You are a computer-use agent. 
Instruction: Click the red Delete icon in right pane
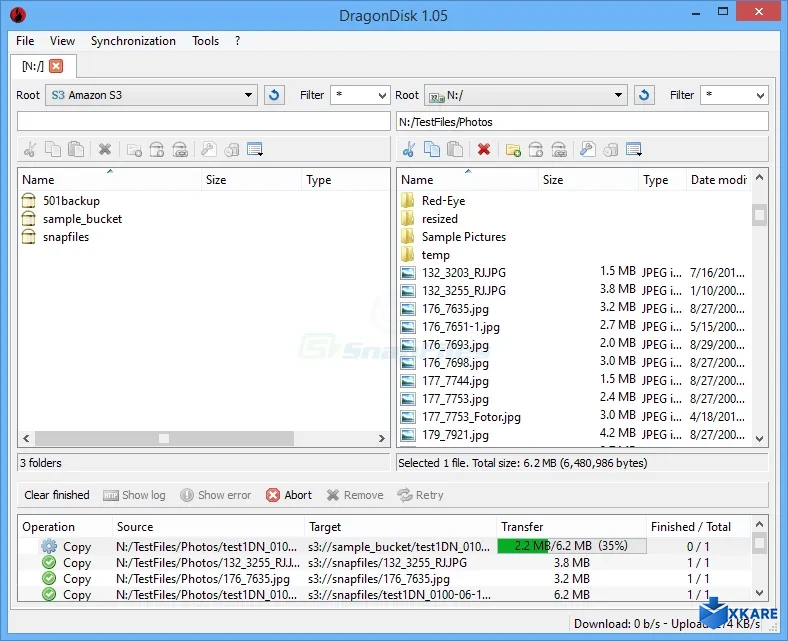(x=483, y=149)
